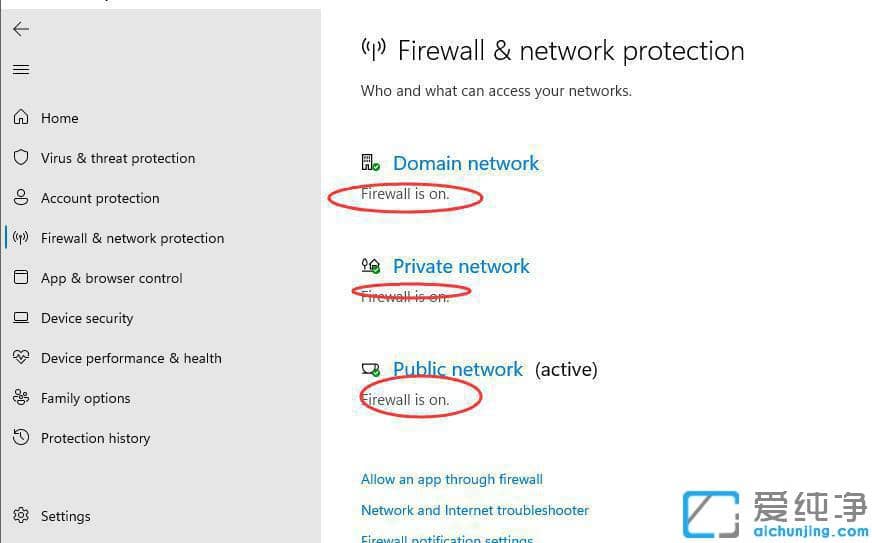Open the Private network settings link
The image size is (872, 543).
461,266
